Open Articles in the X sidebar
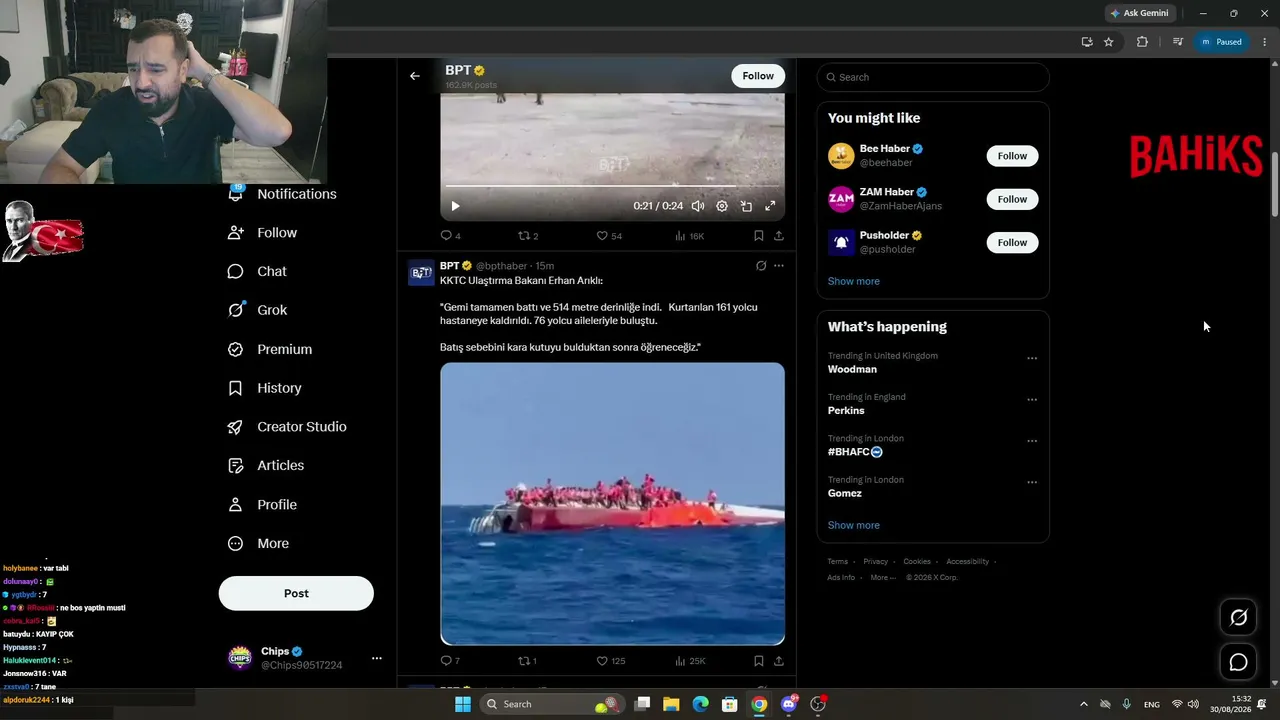The image size is (1280, 720). tap(267, 465)
